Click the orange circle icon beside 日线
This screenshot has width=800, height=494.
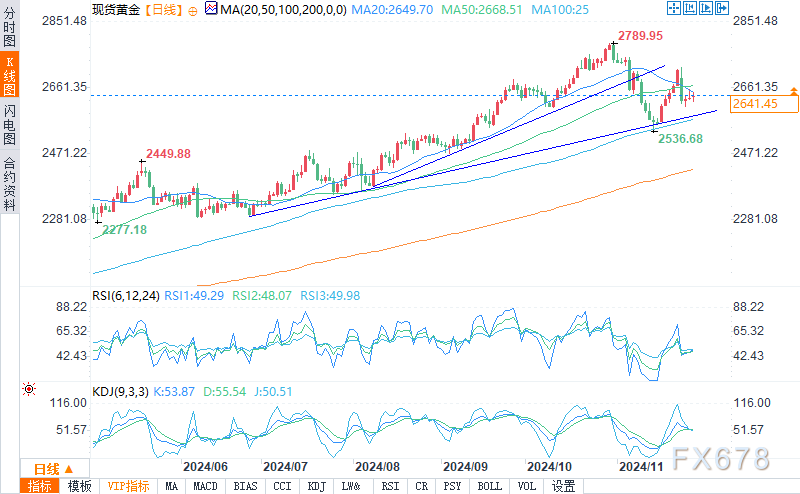point(192,11)
